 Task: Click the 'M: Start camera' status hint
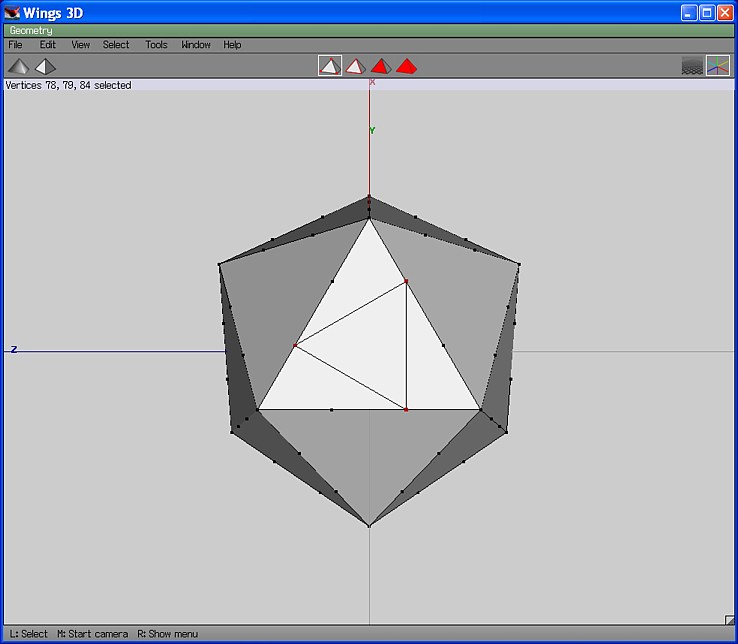tap(93, 634)
